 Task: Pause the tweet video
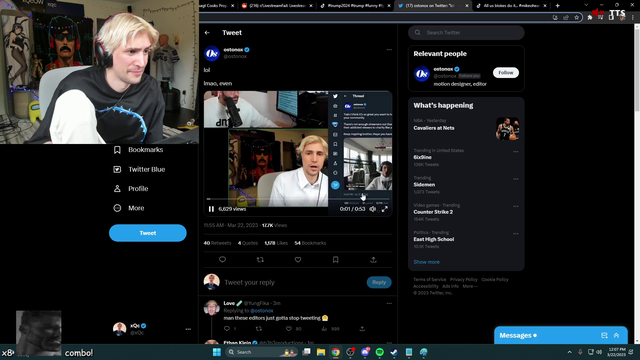coord(211,209)
